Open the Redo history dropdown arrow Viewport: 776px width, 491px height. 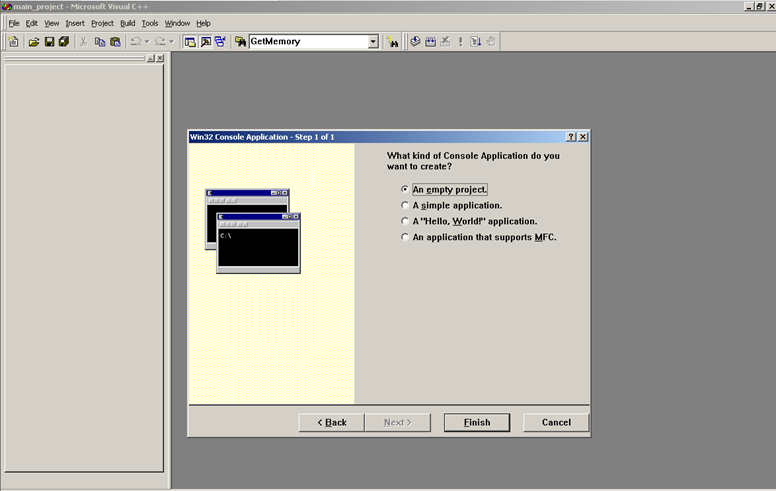pyautogui.click(x=171, y=42)
